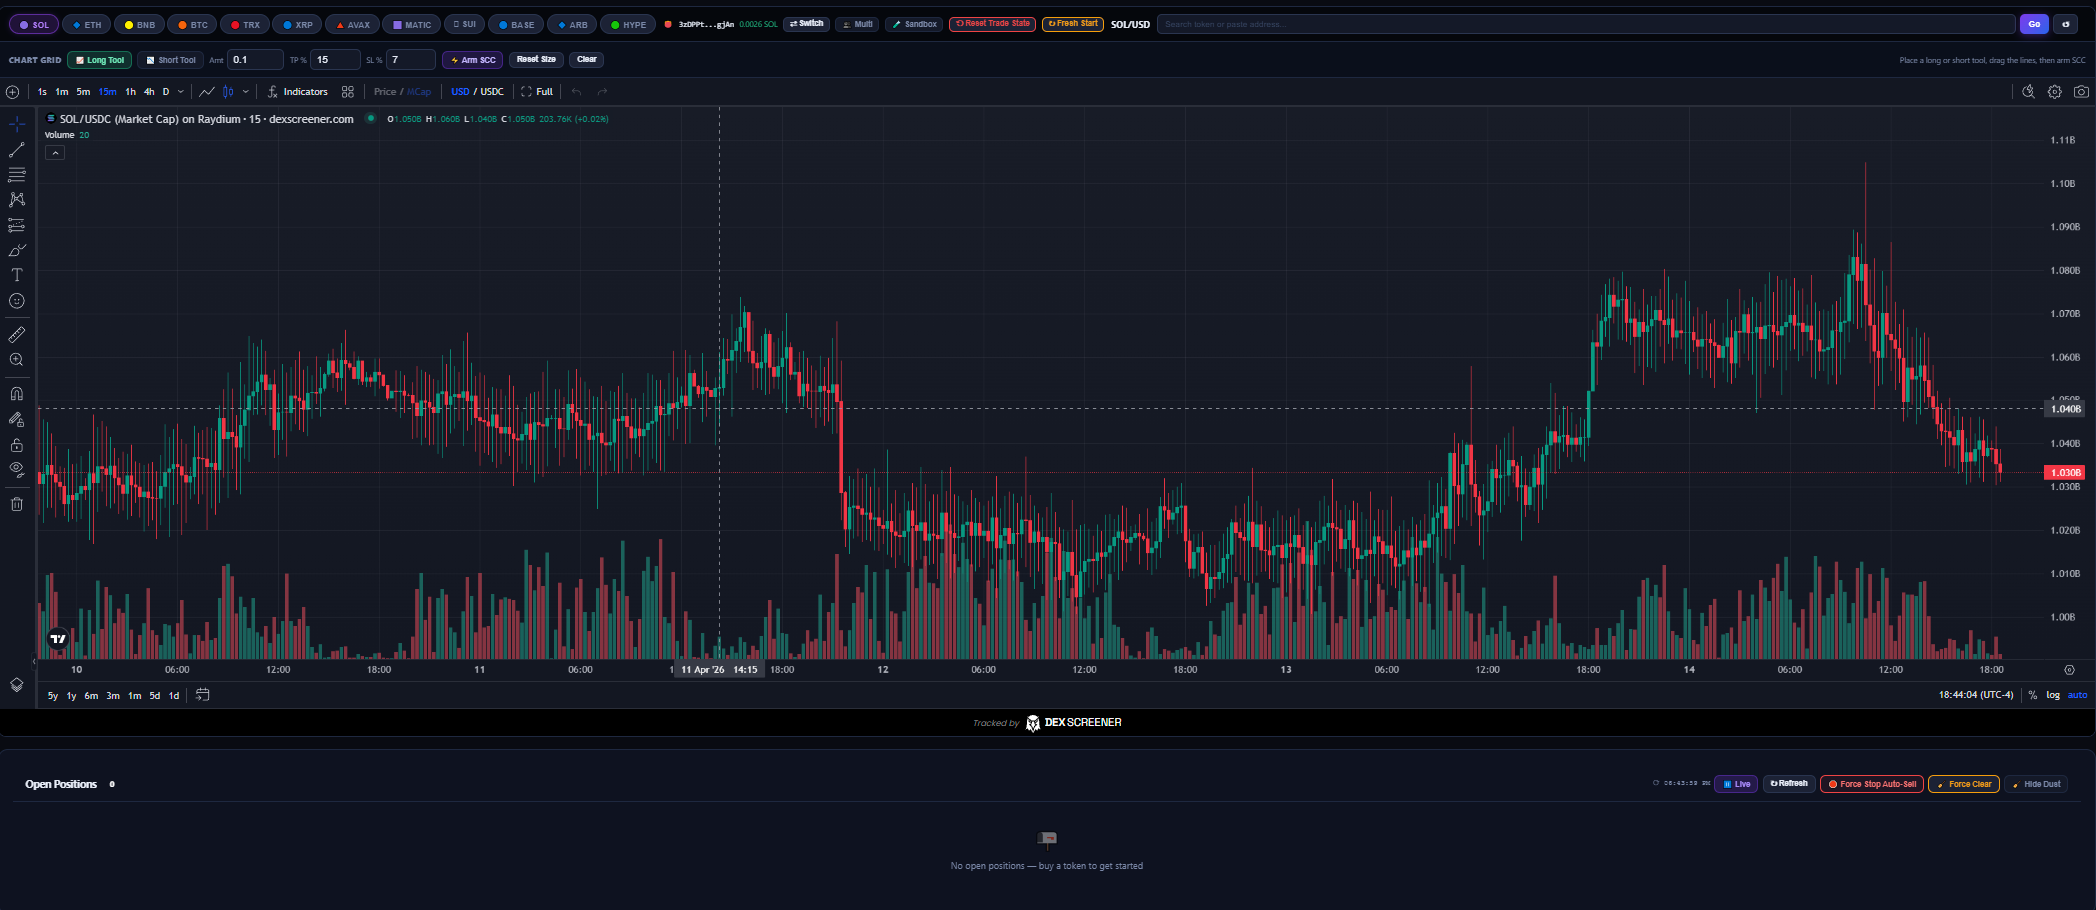Image resolution: width=2096 pixels, height=910 pixels.
Task: Click the Fresh Start button
Action: 1072,22
